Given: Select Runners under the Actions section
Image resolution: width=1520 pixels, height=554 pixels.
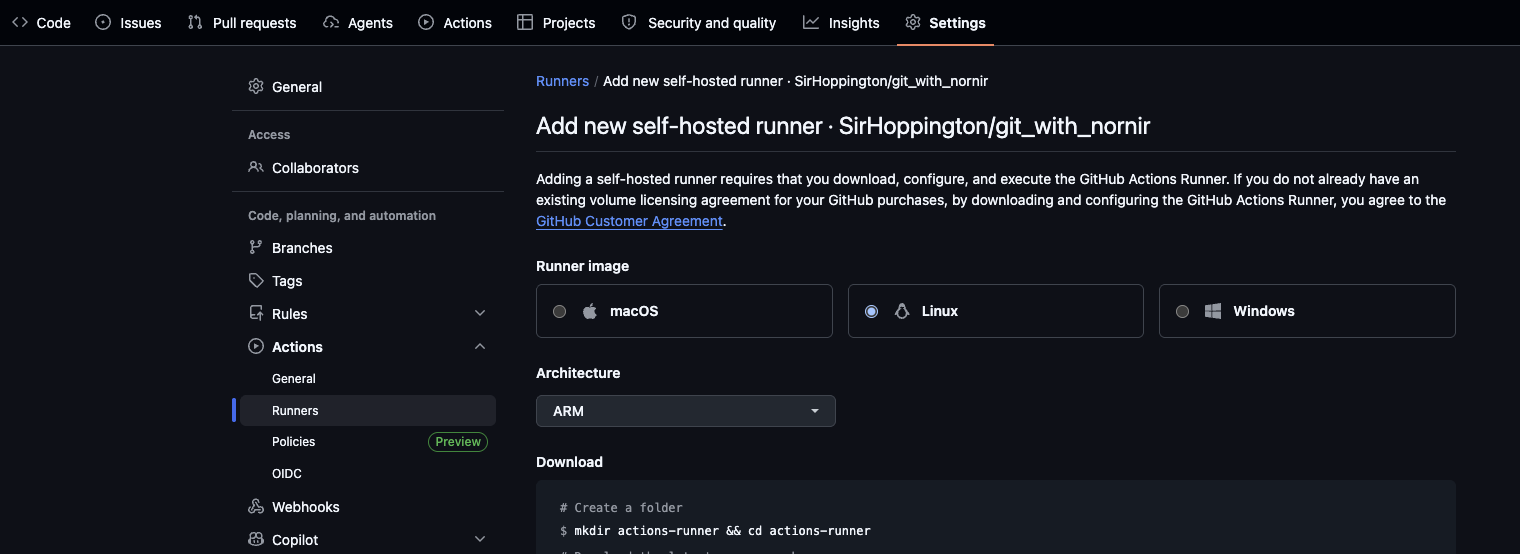Looking at the screenshot, I should pyautogui.click(x=368, y=411).
